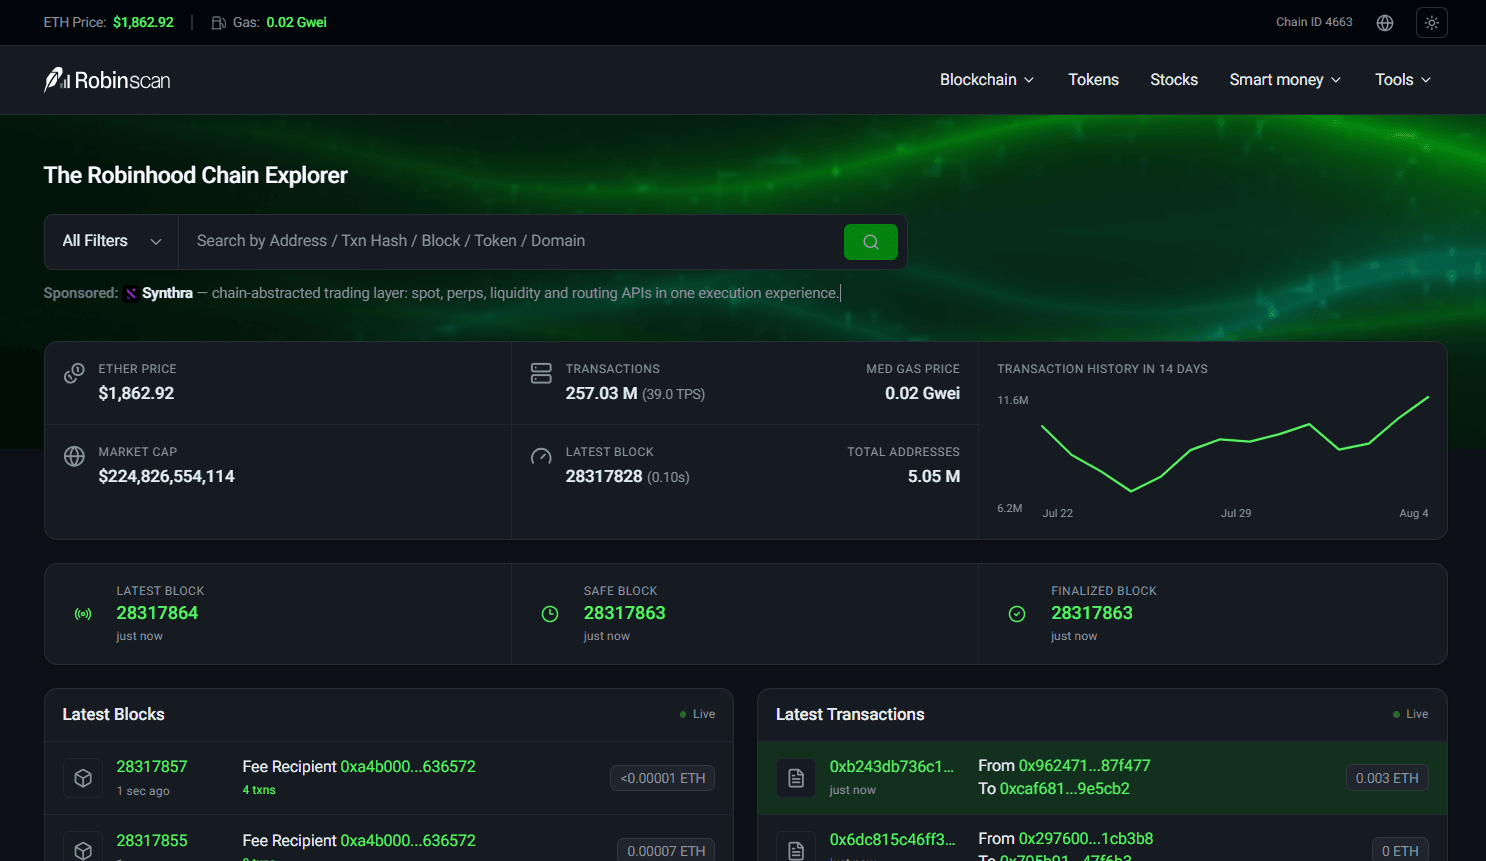
Task: Click the Market Cap globe icon
Action: pyautogui.click(x=74, y=456)
